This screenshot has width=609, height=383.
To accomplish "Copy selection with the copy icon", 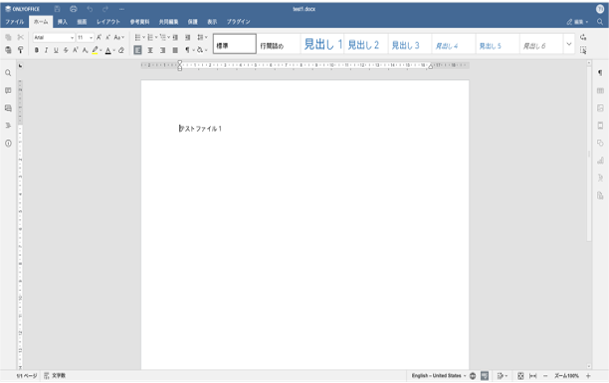I will click(8, 37).
